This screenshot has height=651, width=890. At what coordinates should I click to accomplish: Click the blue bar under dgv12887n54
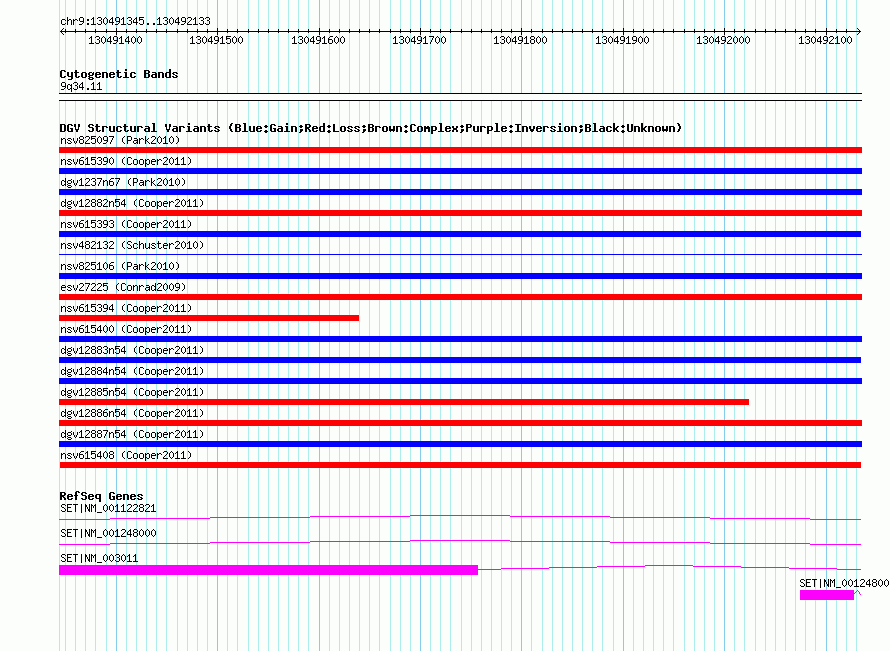coord(460,444)
